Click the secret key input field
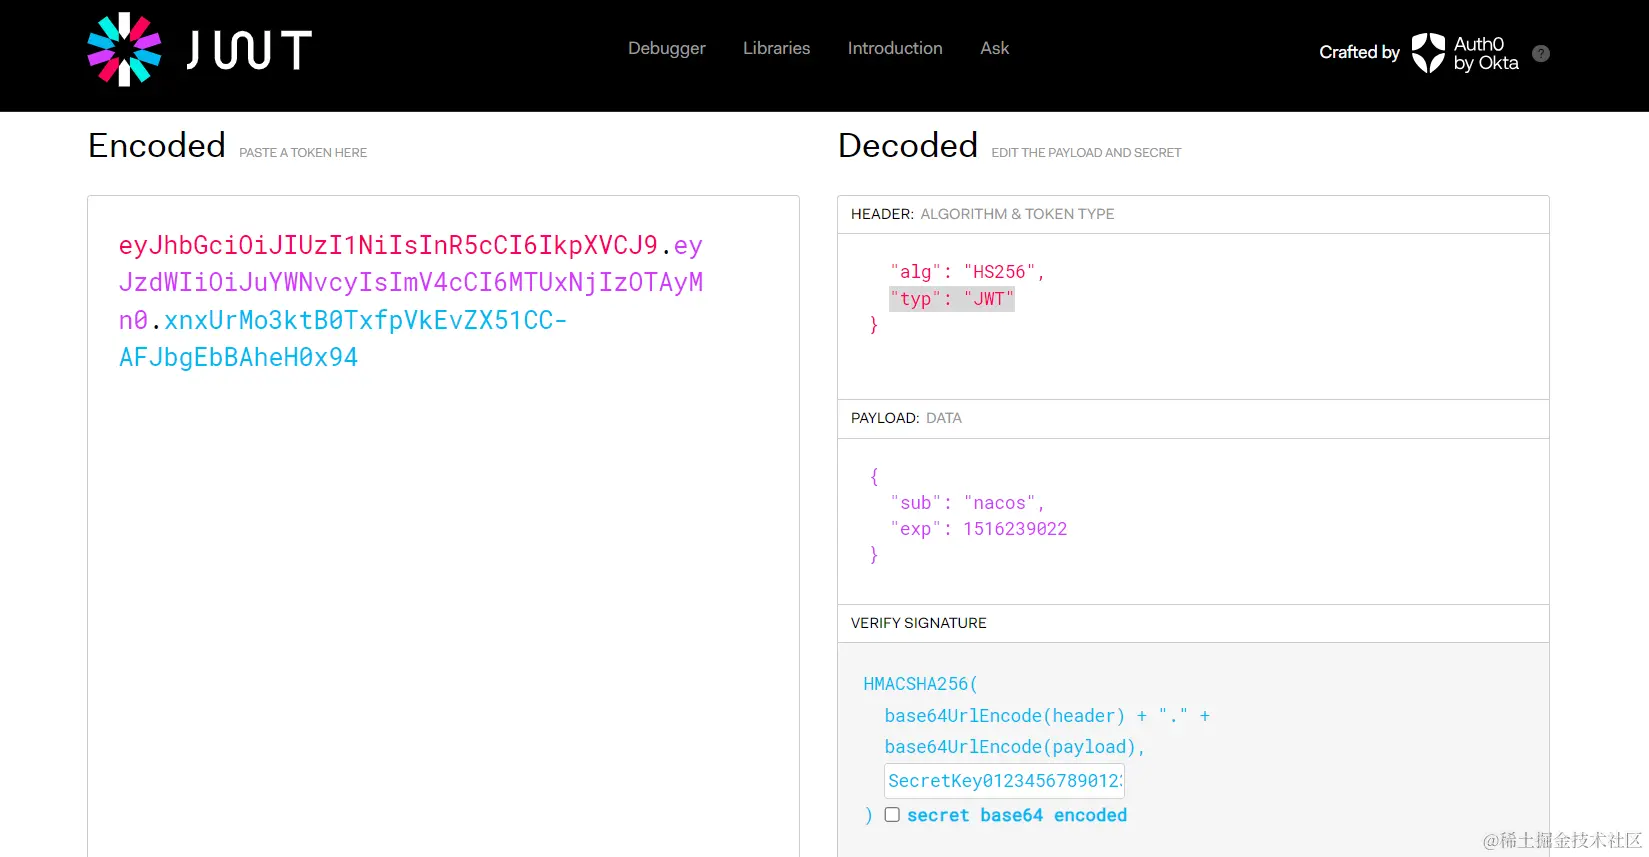 pos(1005,781)
